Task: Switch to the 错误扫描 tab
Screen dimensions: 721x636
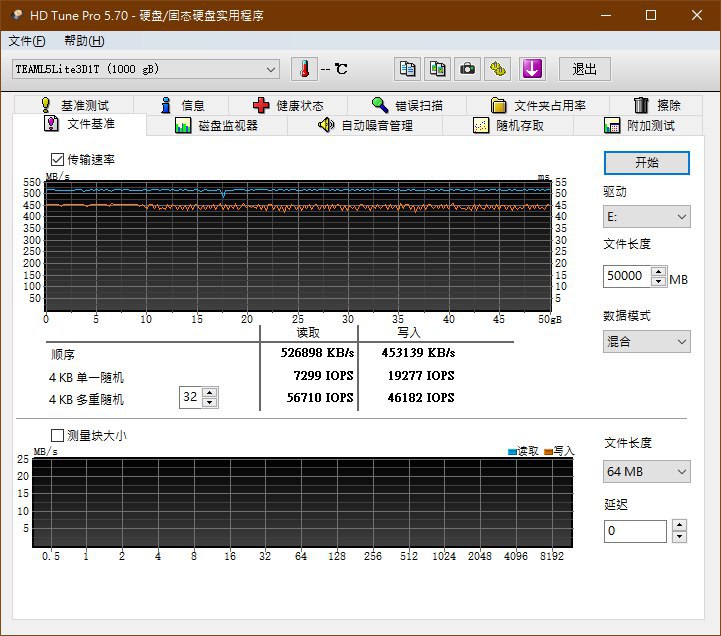Action: (x=407, y=105)
